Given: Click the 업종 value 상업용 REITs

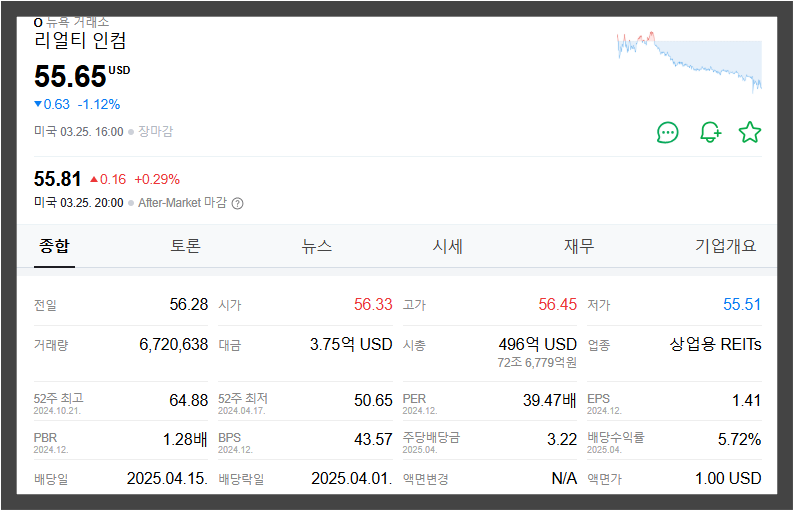Looking at the screenshot, I should coord(716,344).
